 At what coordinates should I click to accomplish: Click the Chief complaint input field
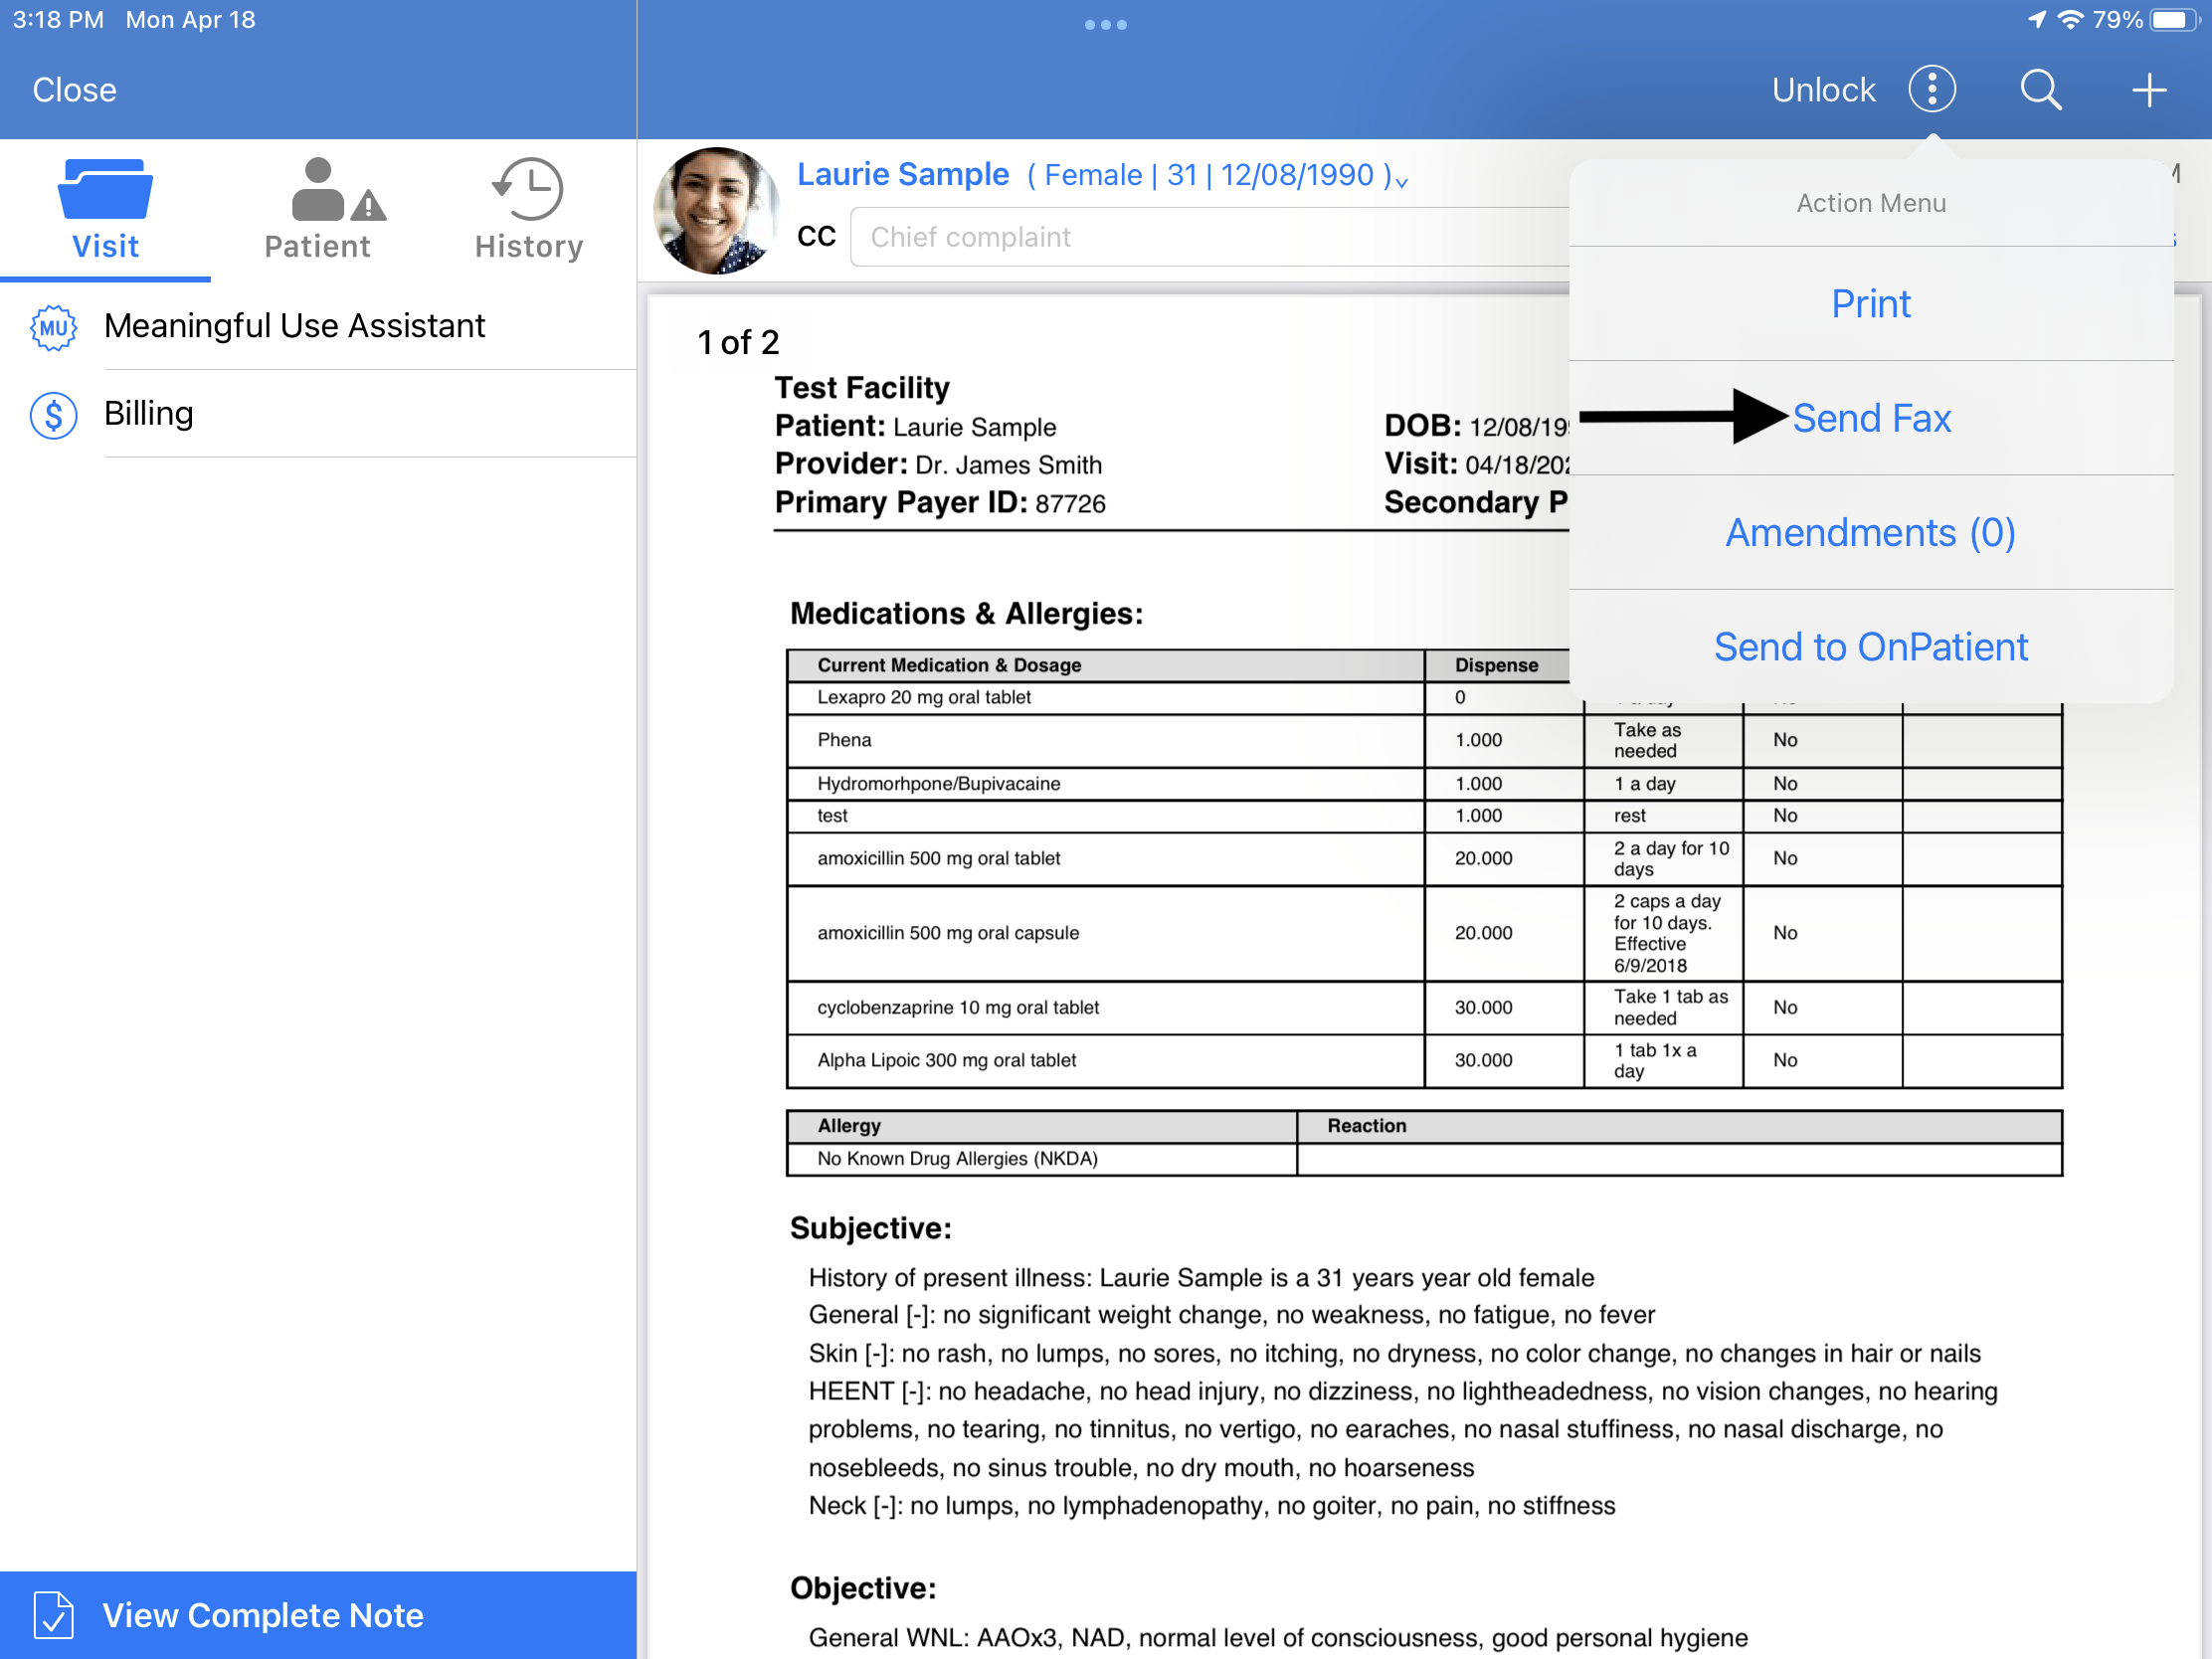pos(1210,237)
